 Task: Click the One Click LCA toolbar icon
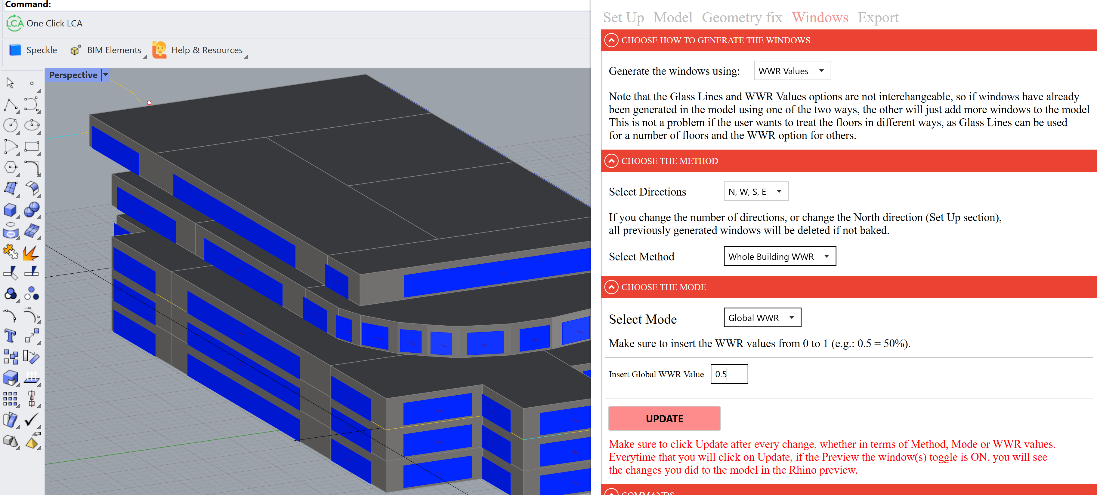[x=14, y=23]
